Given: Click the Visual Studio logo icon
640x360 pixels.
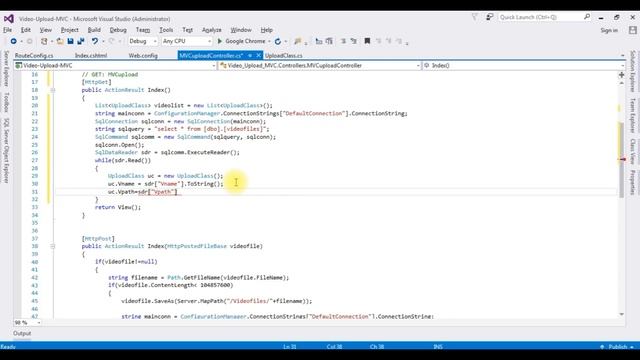Looking at the screenshot, I should click(9, 19).
